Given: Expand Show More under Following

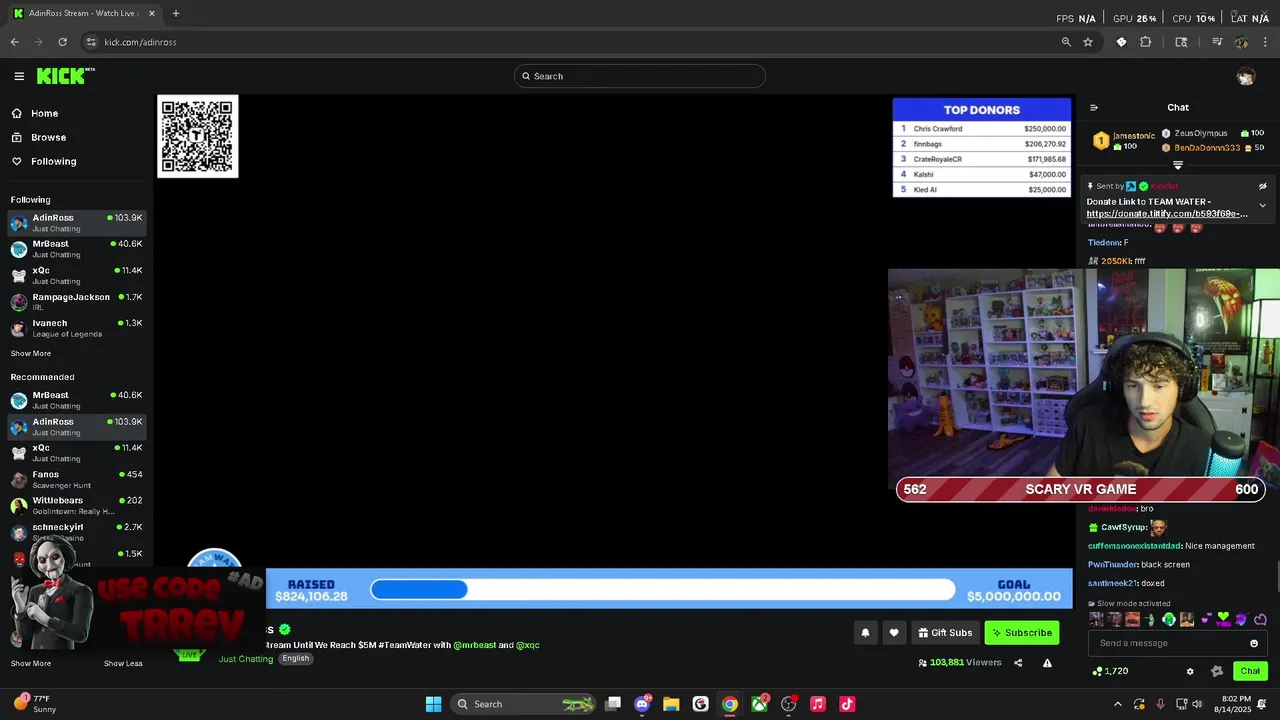Looking at the screenshot, I should click(31, 353).
